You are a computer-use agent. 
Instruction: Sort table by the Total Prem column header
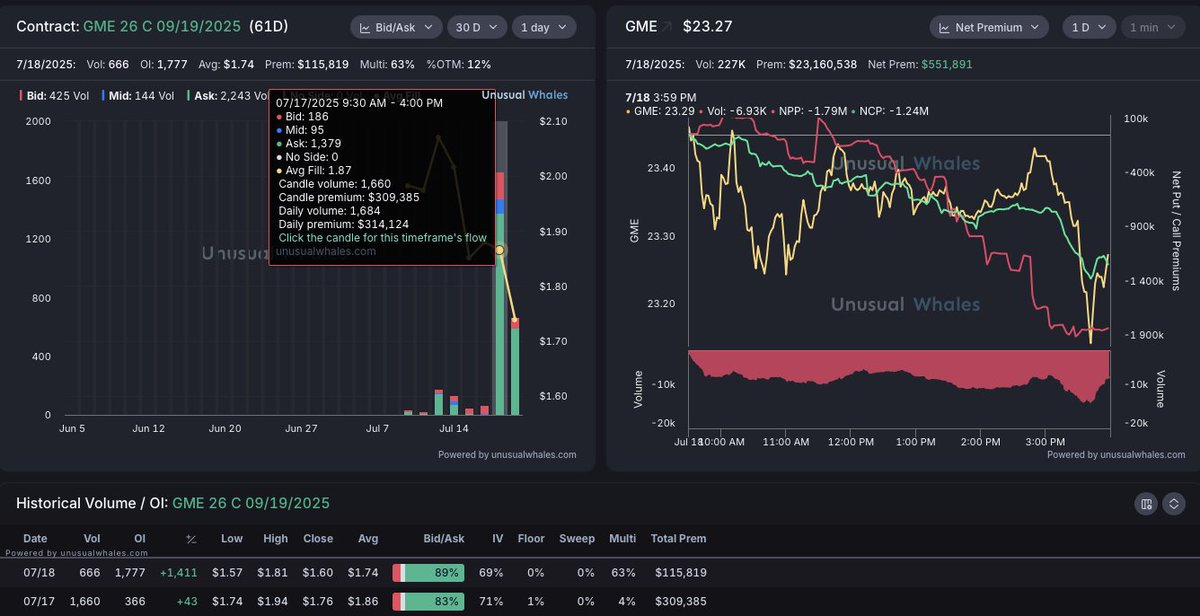[x=678, y=538]
